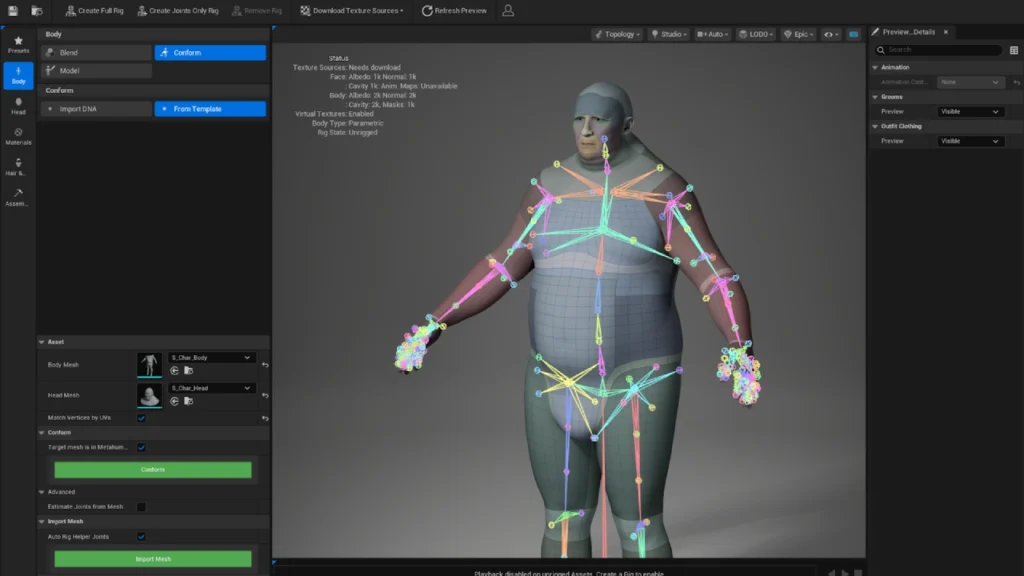Open the Materials section icon
The width and height of the screenshot is (1024, 576).
coord(18,136)
